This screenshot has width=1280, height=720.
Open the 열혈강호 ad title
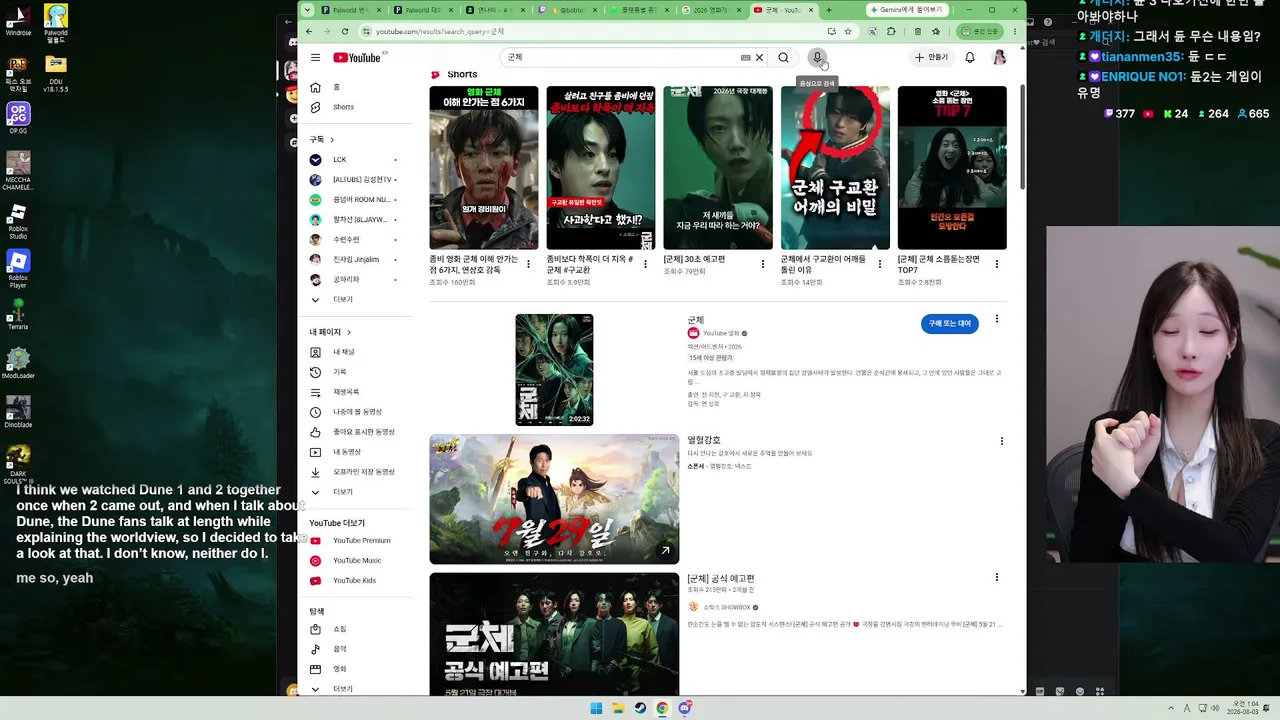point(704,440)
